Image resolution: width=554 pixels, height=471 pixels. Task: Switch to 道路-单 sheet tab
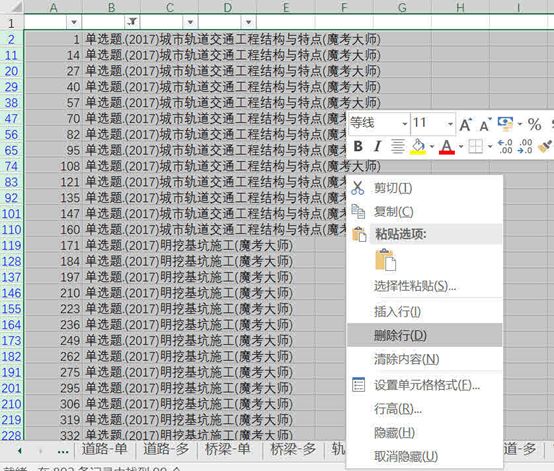click(x=104, y=449)
